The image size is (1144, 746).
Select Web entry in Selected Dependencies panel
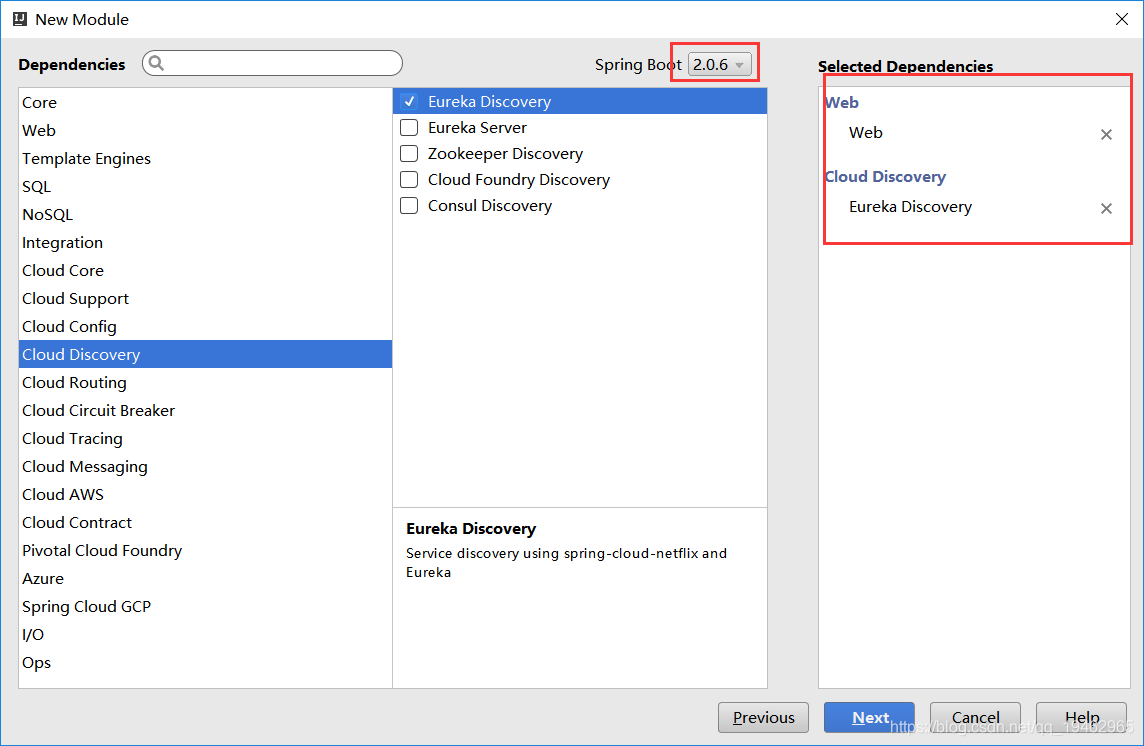[865, 133]
